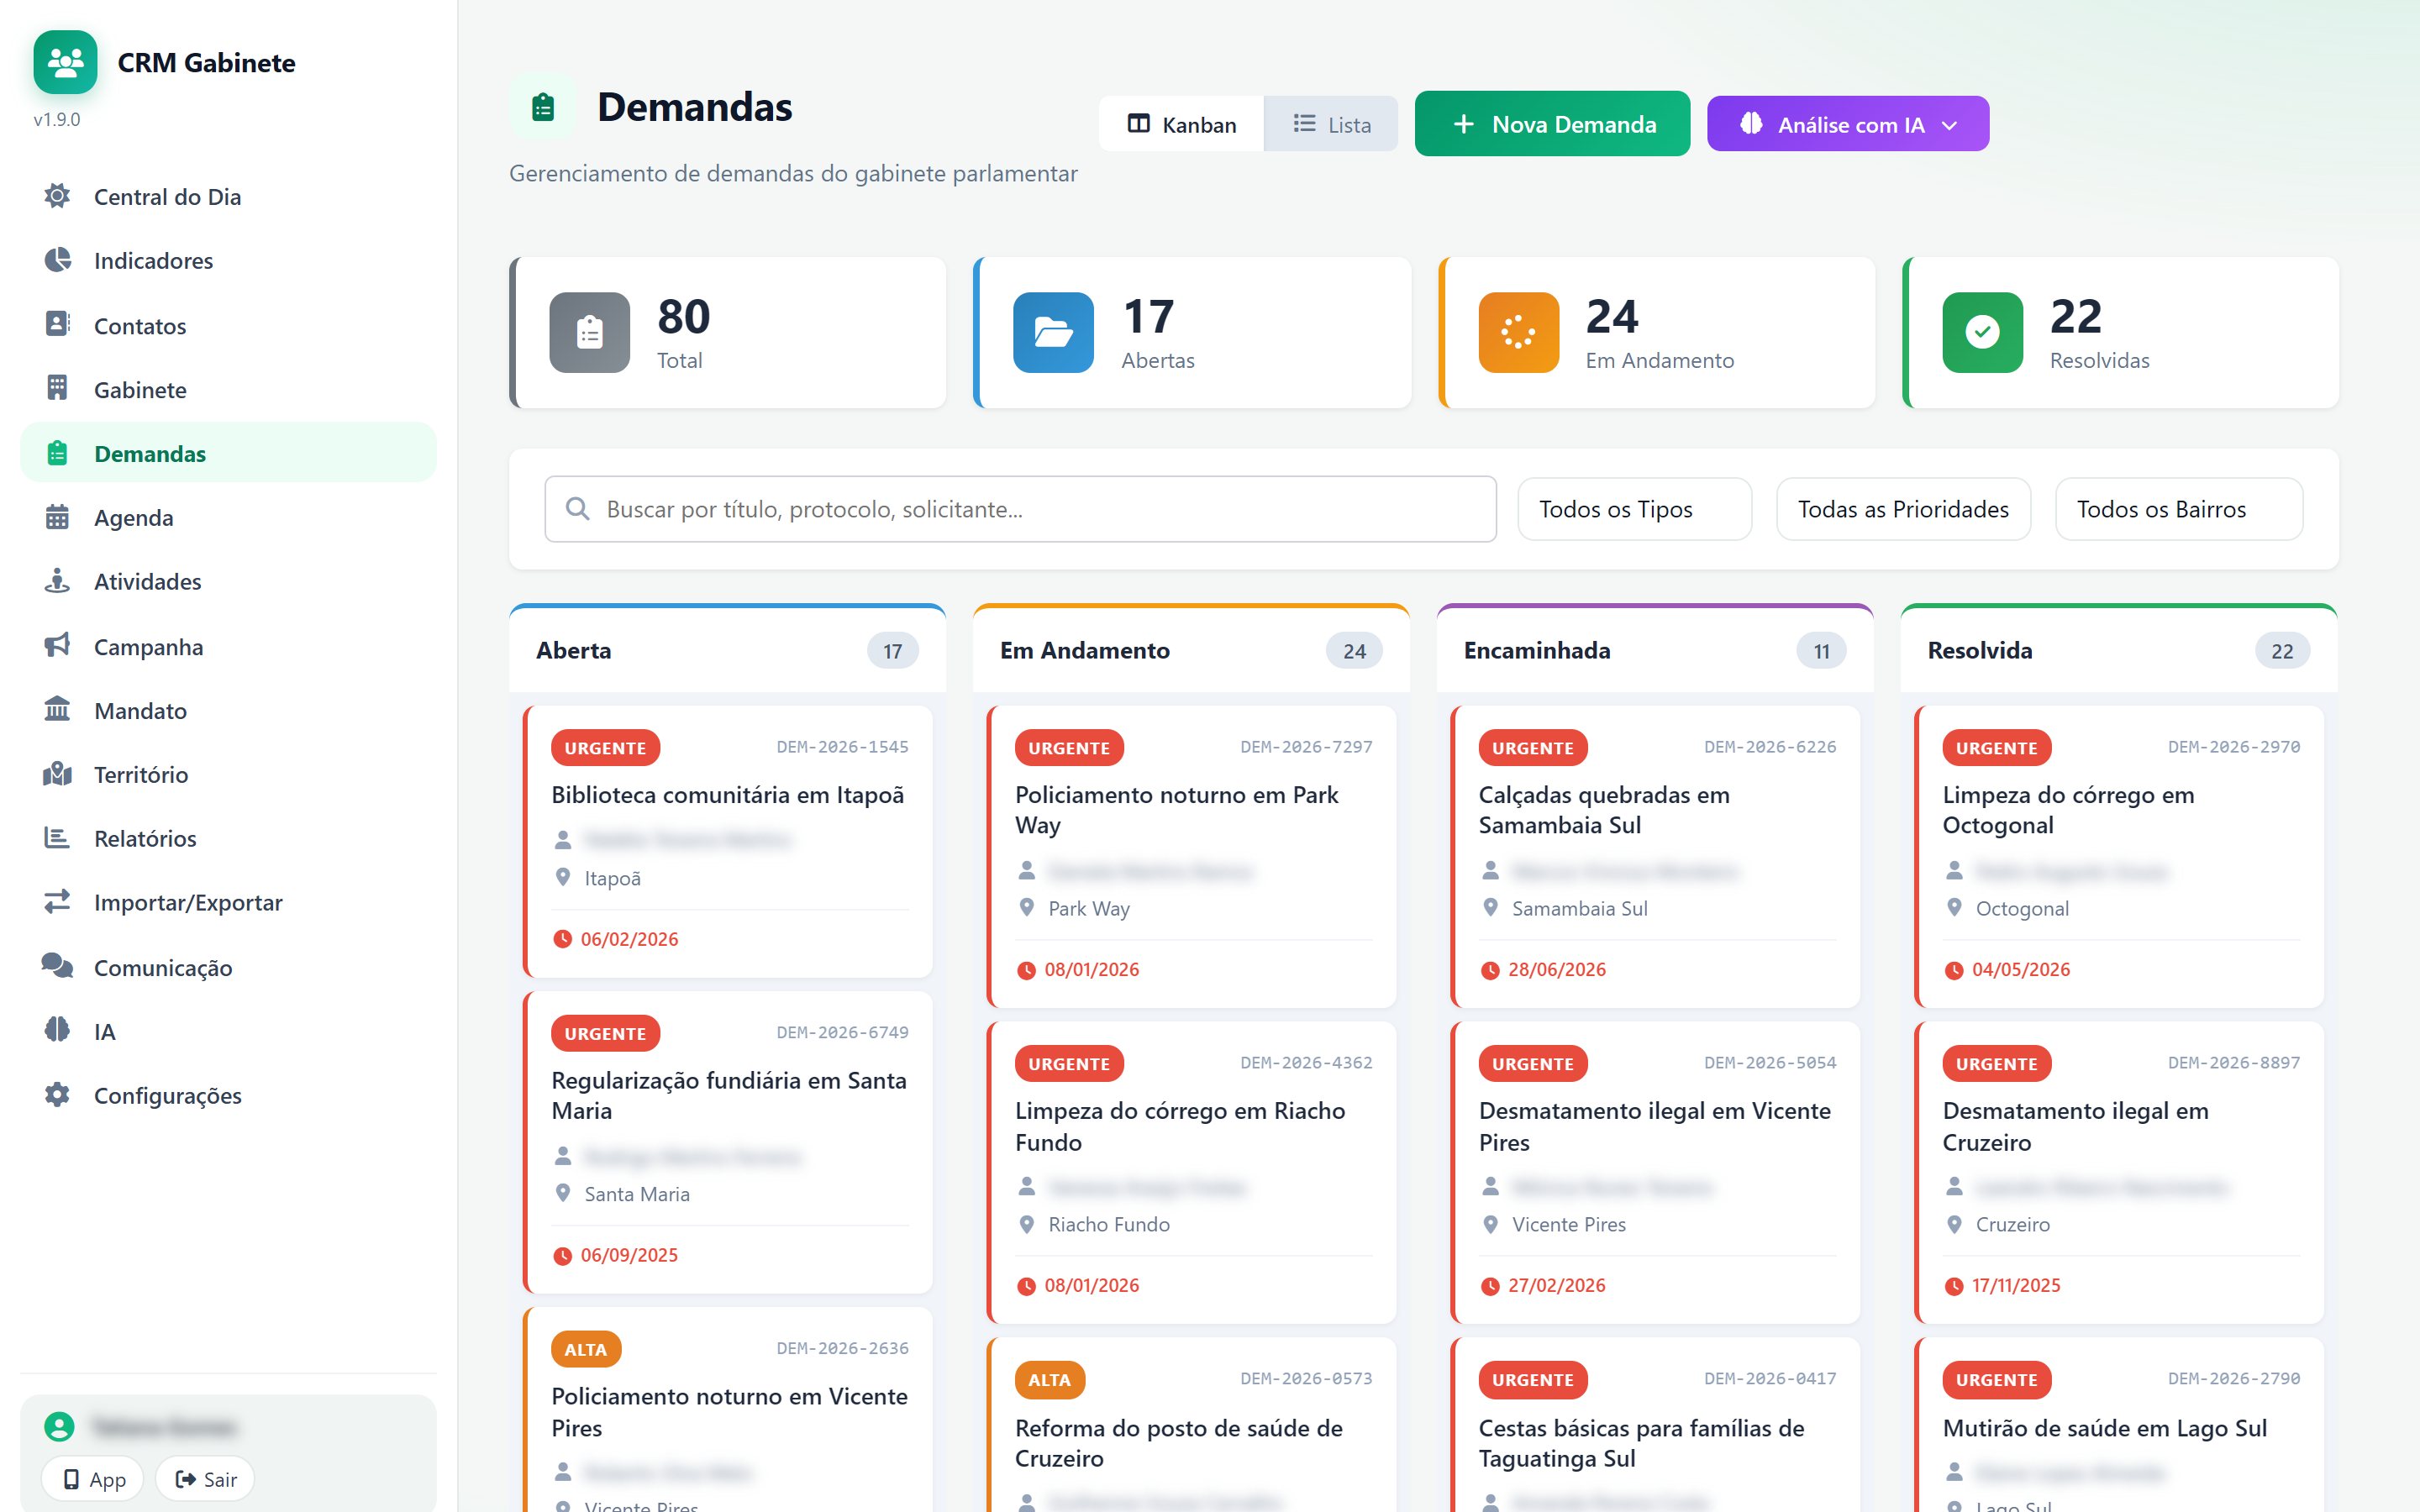
Task: Open Agenda calendar icon
Action: 58,517
